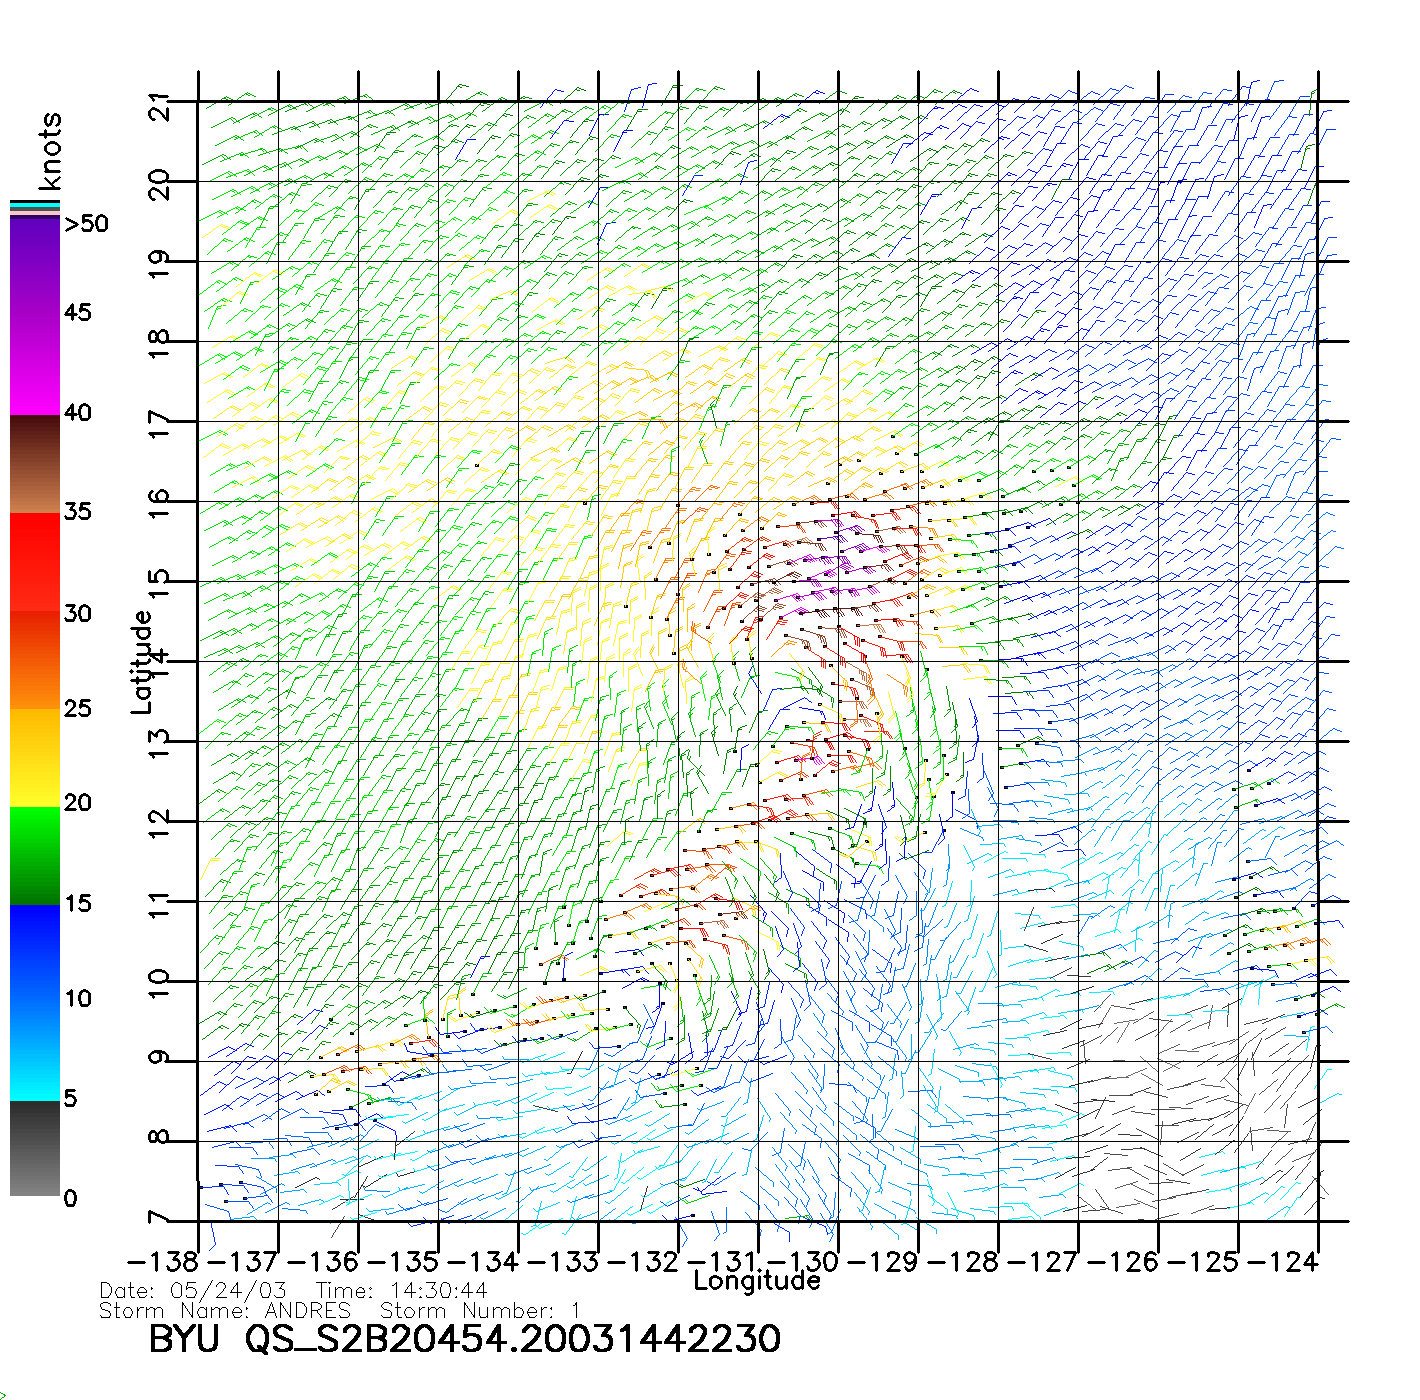This screenshot has width=1420, height=1400.
Task: Click the BYU QS_S2B20454.20031442230 file title
Action: (464, 1339)
